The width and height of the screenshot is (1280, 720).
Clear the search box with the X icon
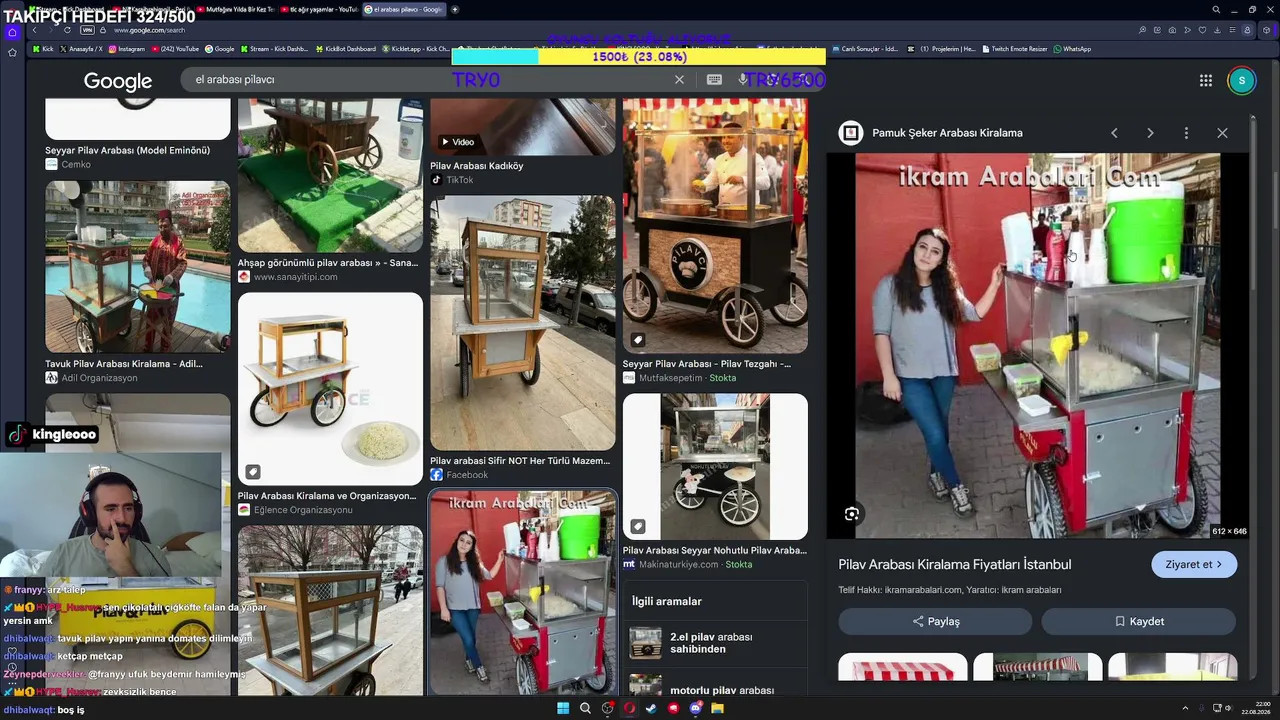(x=679, y=80)
